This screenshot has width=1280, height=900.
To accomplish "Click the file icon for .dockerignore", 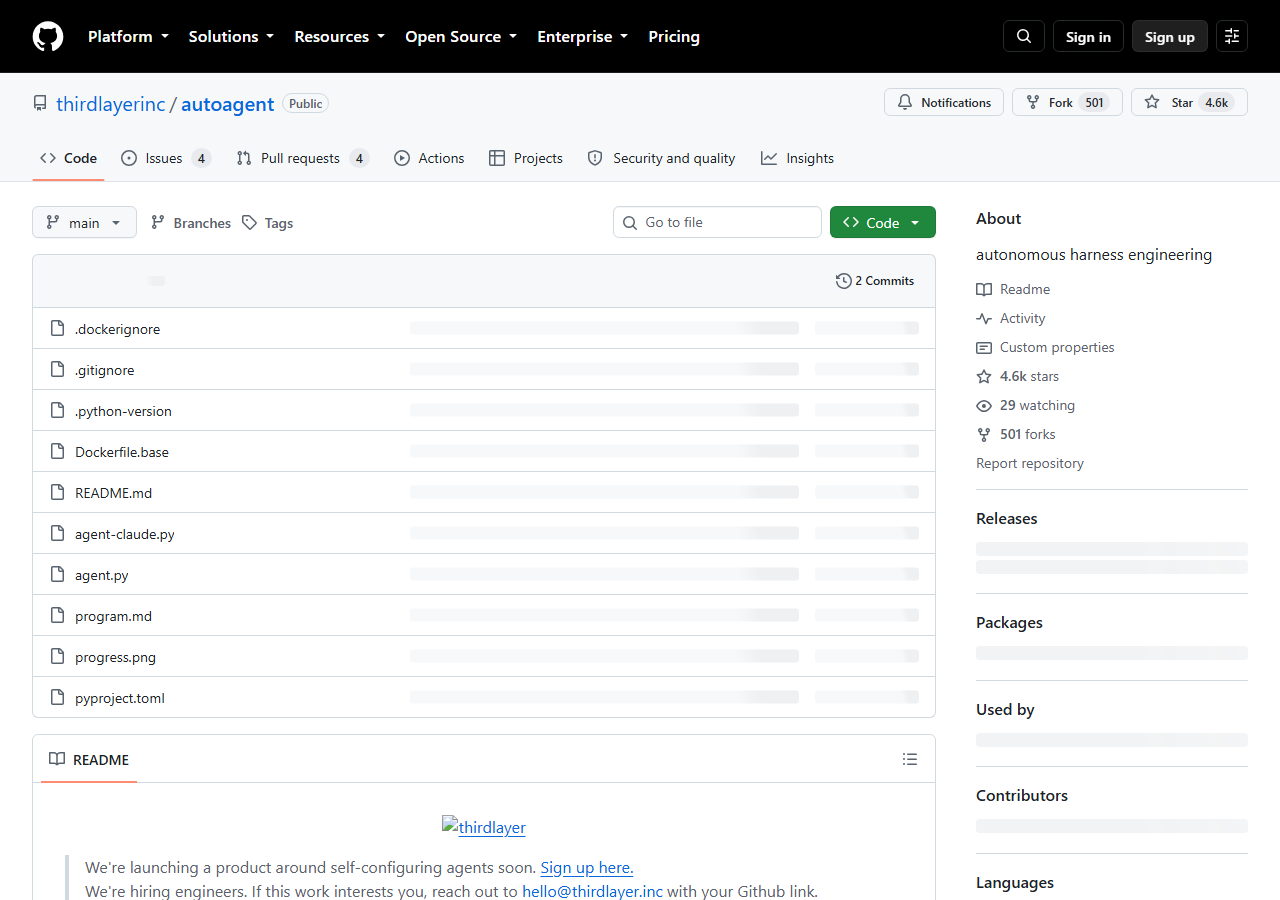I will tap(57, 329).
